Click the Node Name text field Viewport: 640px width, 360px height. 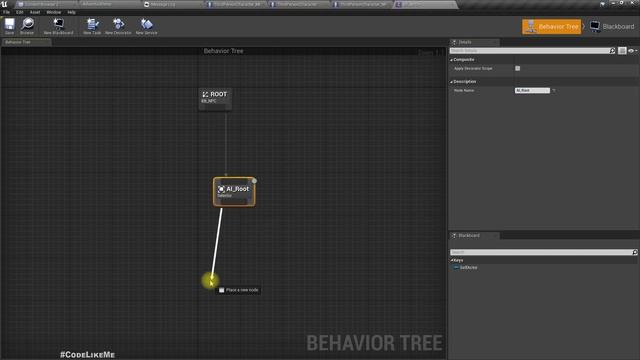click(x=532, y=90)
